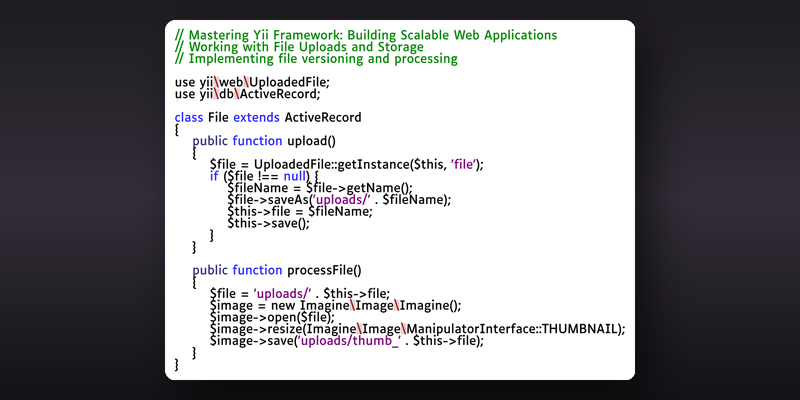This screenshot has height=400, width=800.
Task: Click the 'public function upload()' line
Action: pyautogui.click(x=264, y=141)
